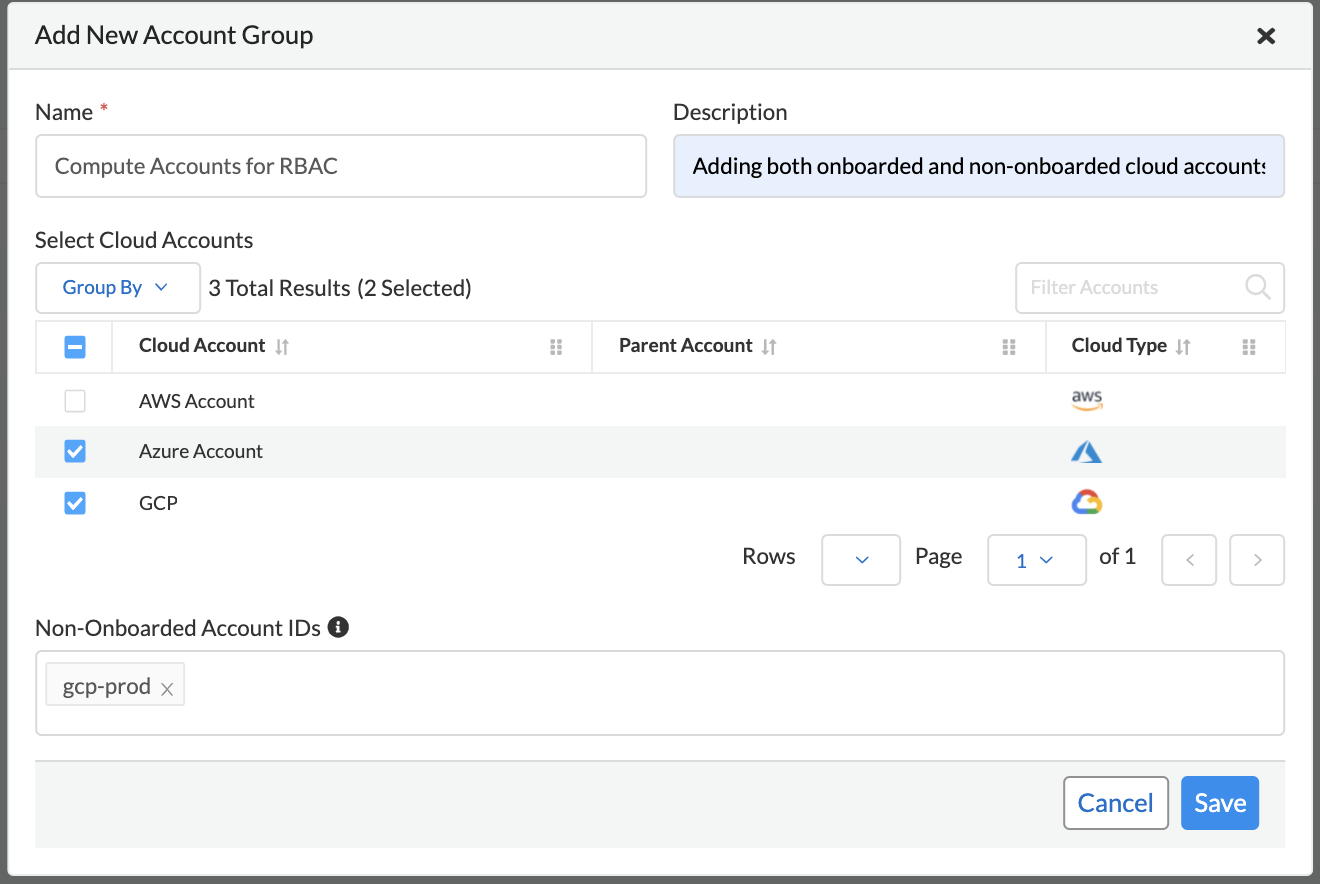The height and width of the screenshot is (884, 1320).
Task: Go to the previous page of results
Action: [x=1189, y=560]
